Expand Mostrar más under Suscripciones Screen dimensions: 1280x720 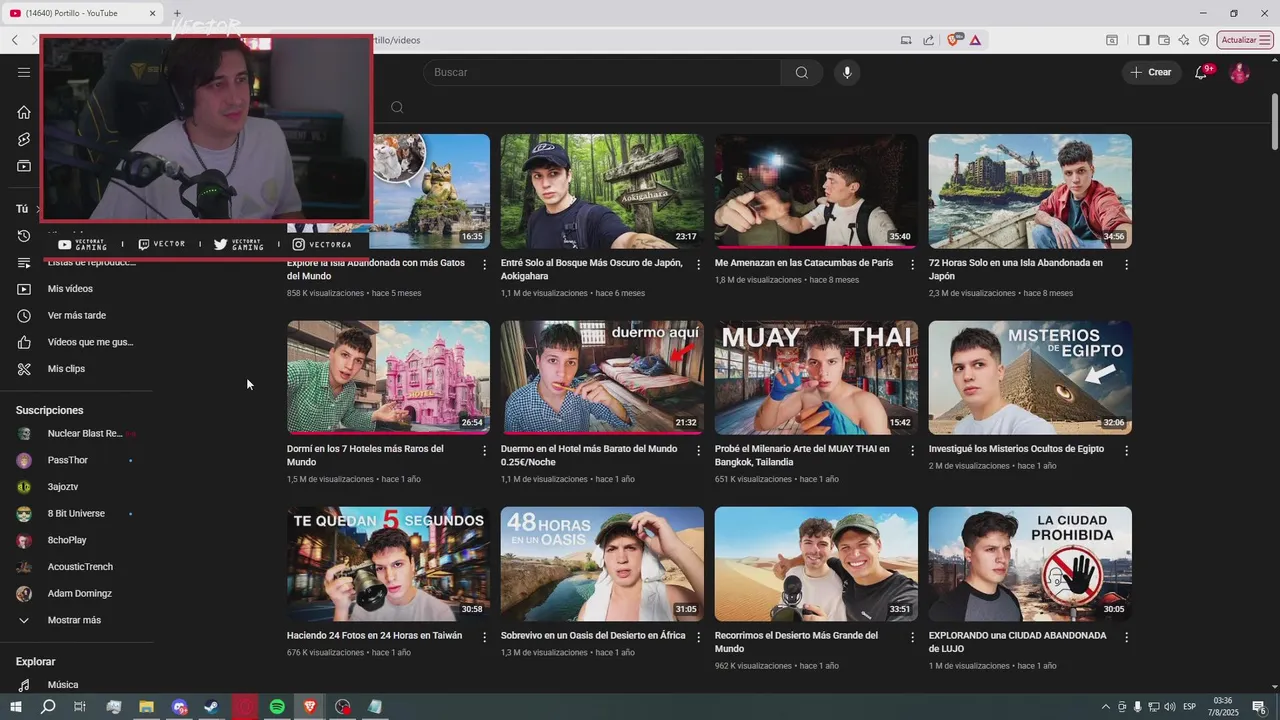76,620
